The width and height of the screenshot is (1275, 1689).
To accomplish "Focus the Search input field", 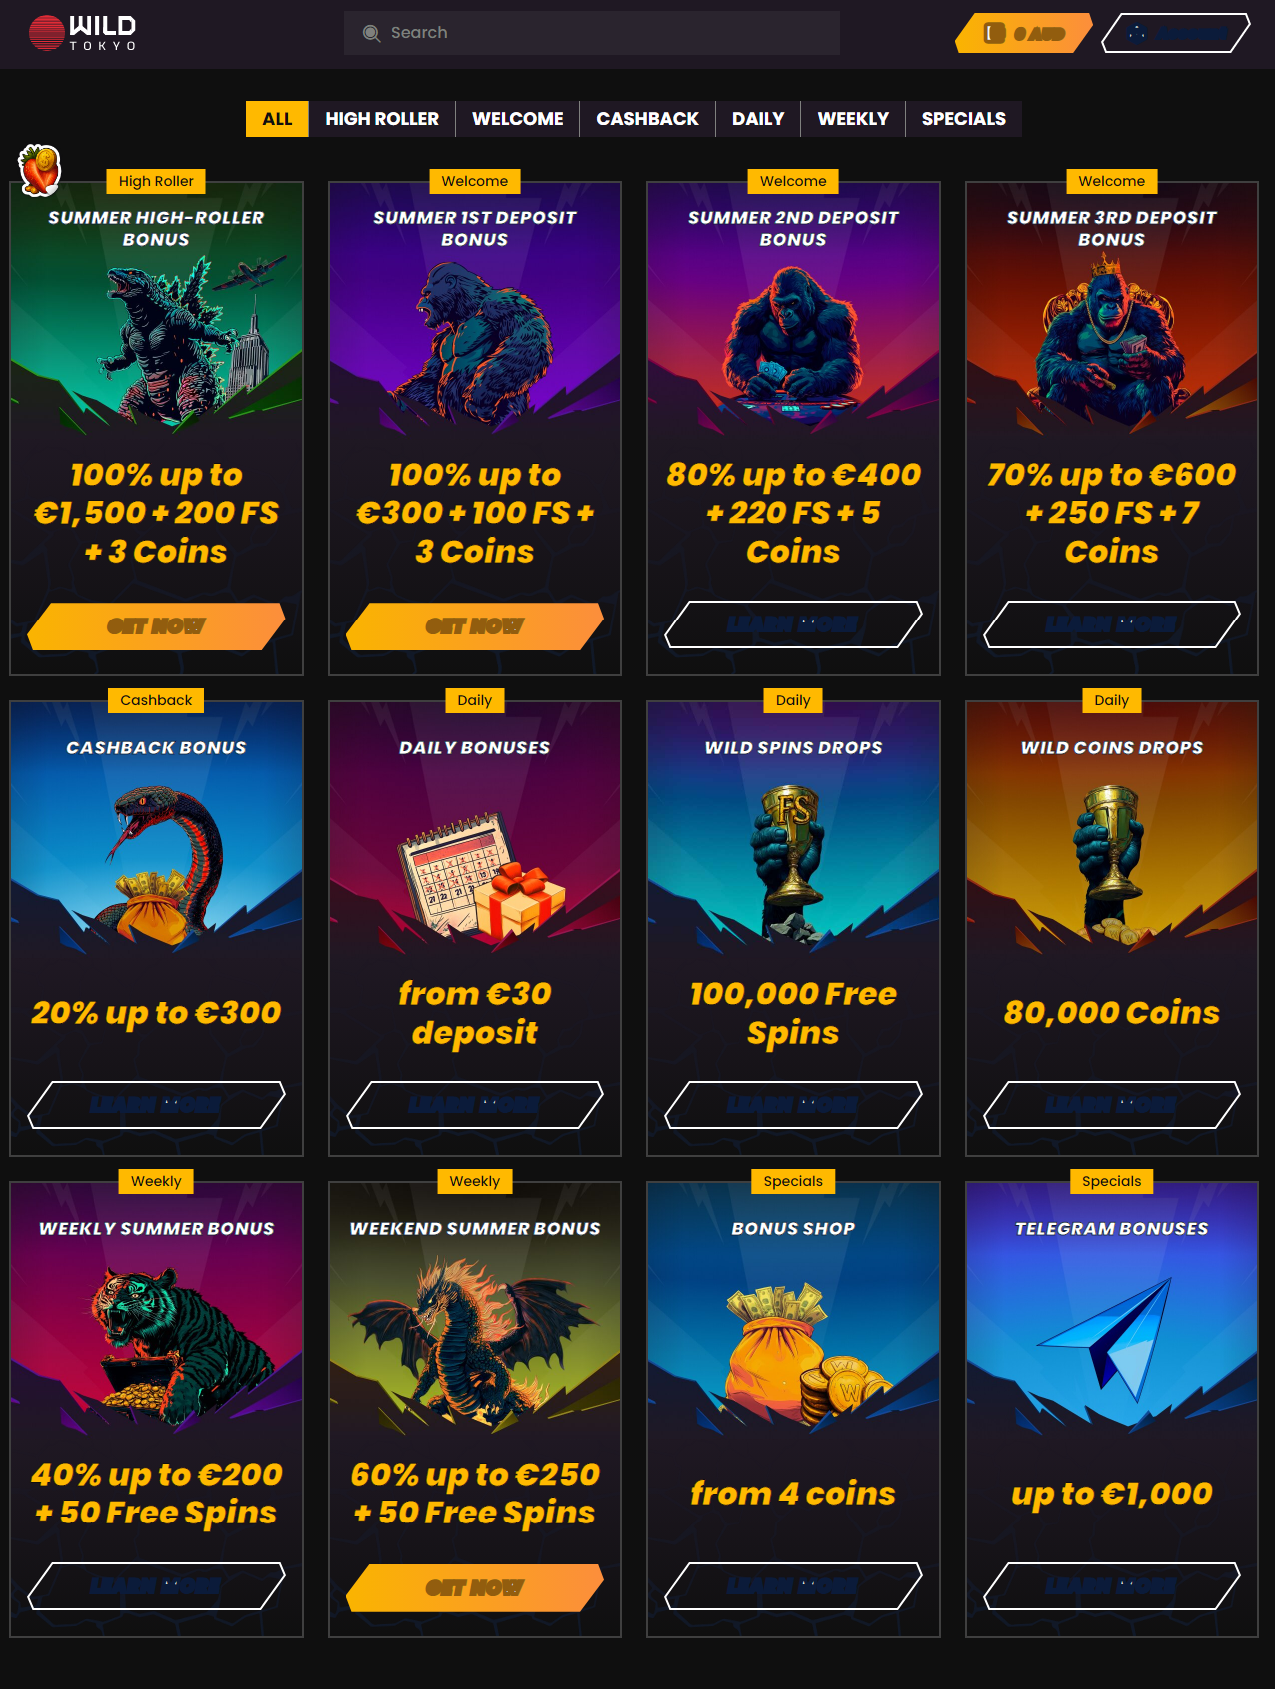I will [x=592, y=33].
